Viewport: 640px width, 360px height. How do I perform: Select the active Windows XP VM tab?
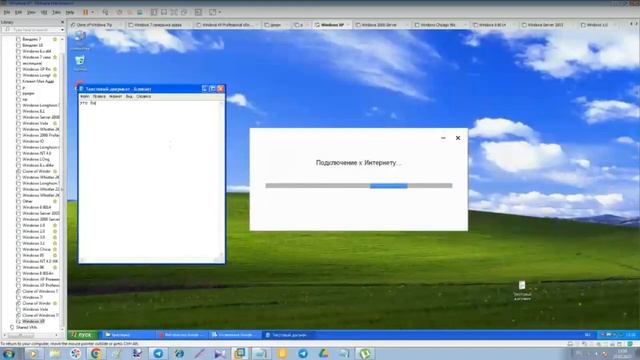(x=332, y=25)
